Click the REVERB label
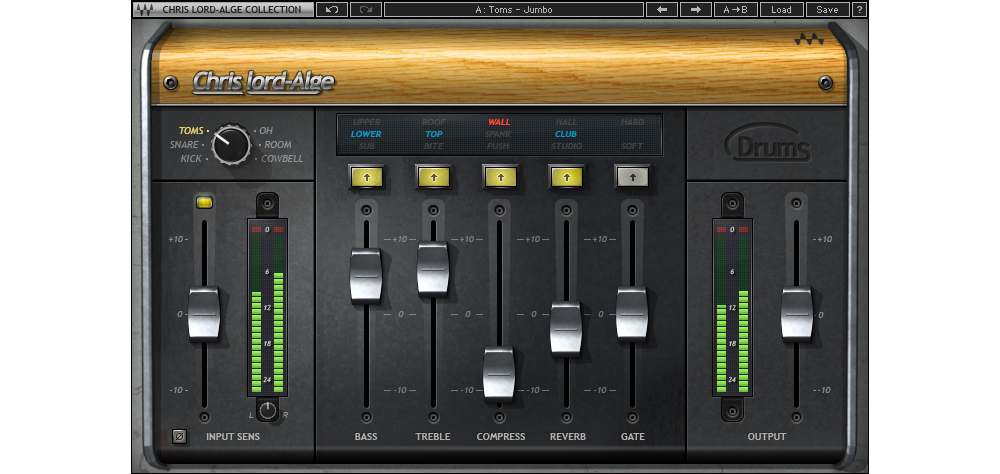1000x474 pixels. 568,437
